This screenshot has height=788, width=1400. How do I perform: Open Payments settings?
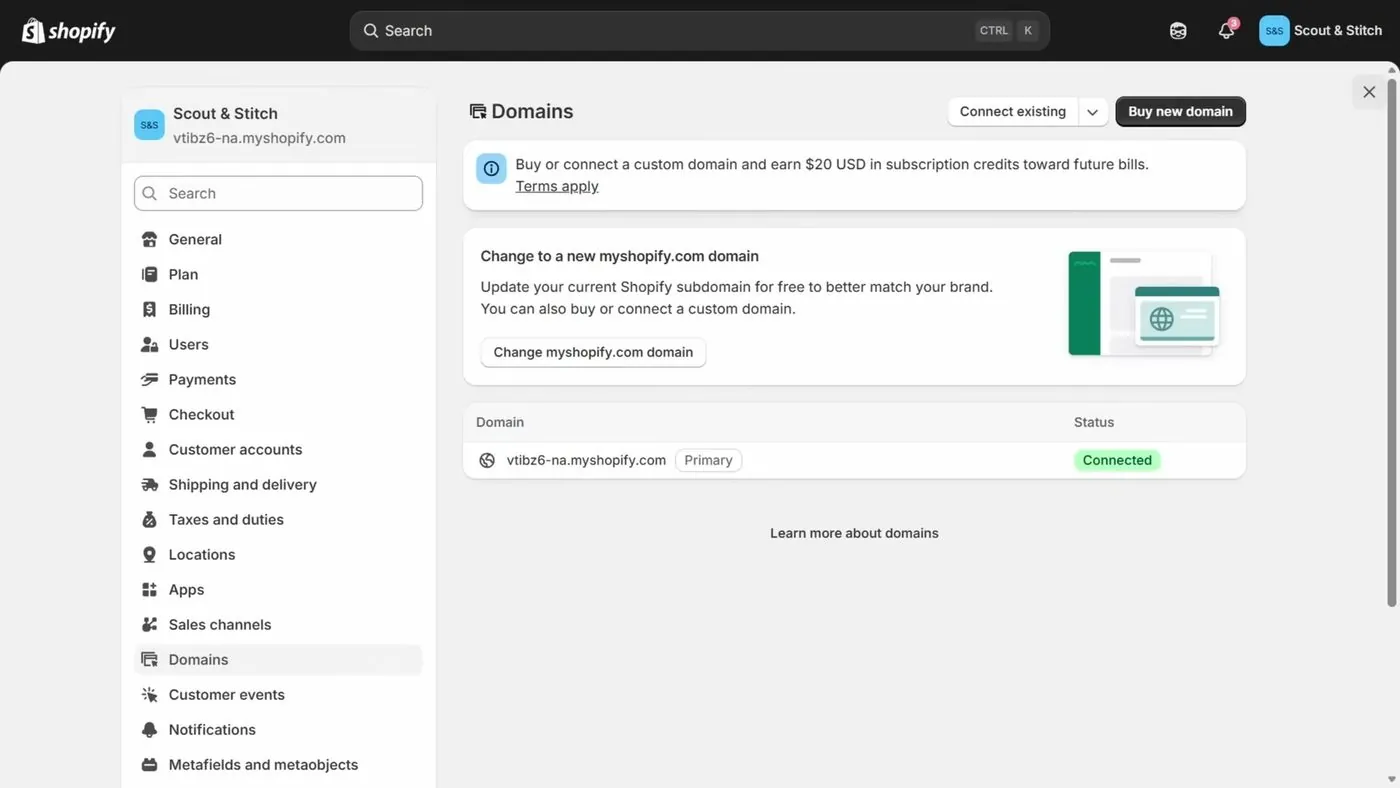point(278,380)
